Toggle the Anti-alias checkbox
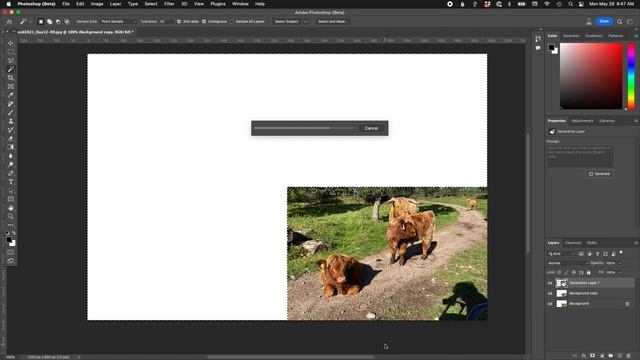The height and width of the screenshot is (360, 640). [179, 22]
